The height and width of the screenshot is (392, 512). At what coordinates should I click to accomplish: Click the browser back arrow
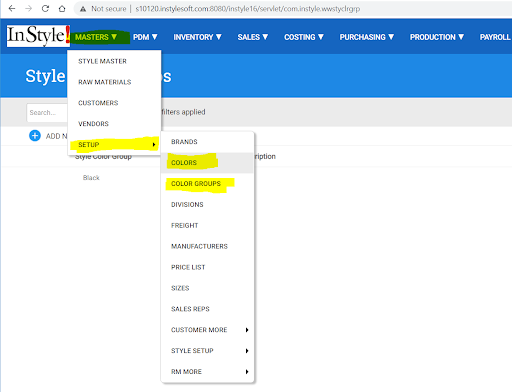point(12,9)
